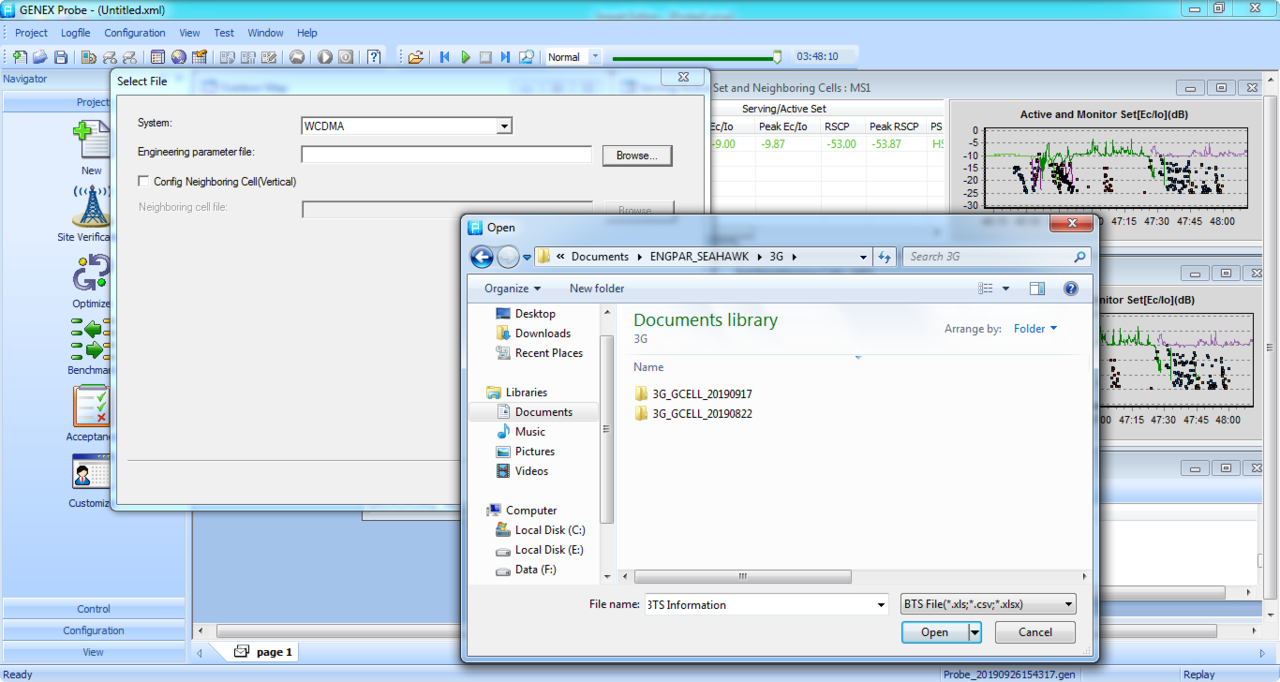Click the Change your view icon
This screenshot has width=1280, height=682.
[x=986, y=288]
